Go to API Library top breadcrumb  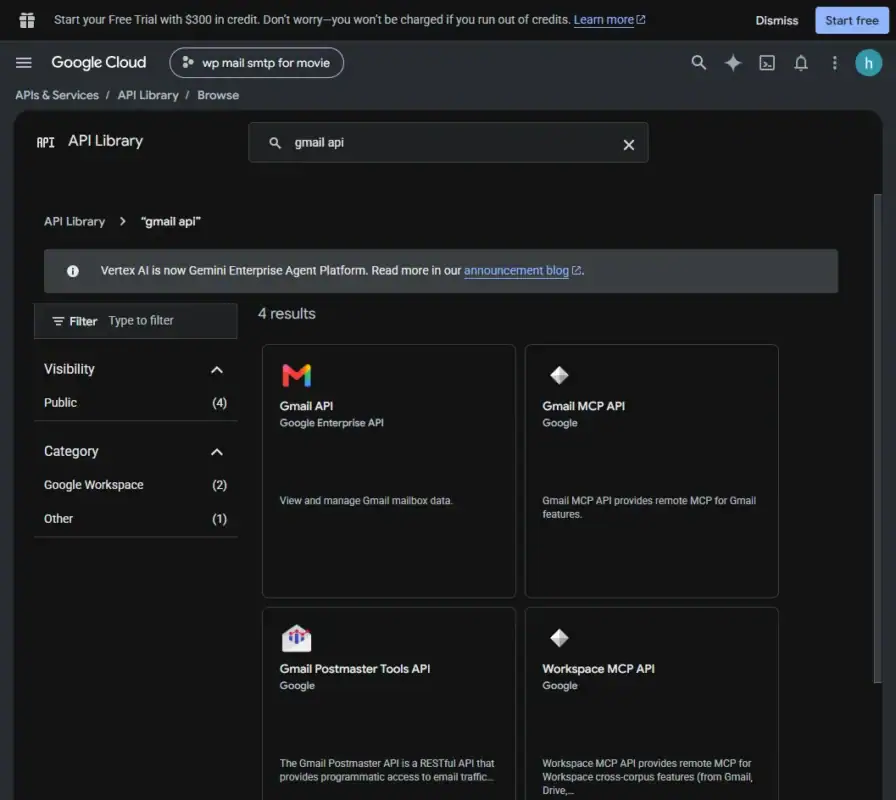[x=148, y=95]
